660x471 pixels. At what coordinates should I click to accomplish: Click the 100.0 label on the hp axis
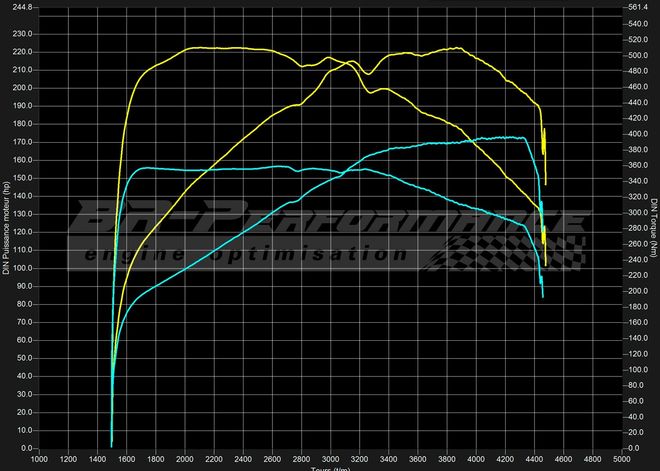(21, 268)
